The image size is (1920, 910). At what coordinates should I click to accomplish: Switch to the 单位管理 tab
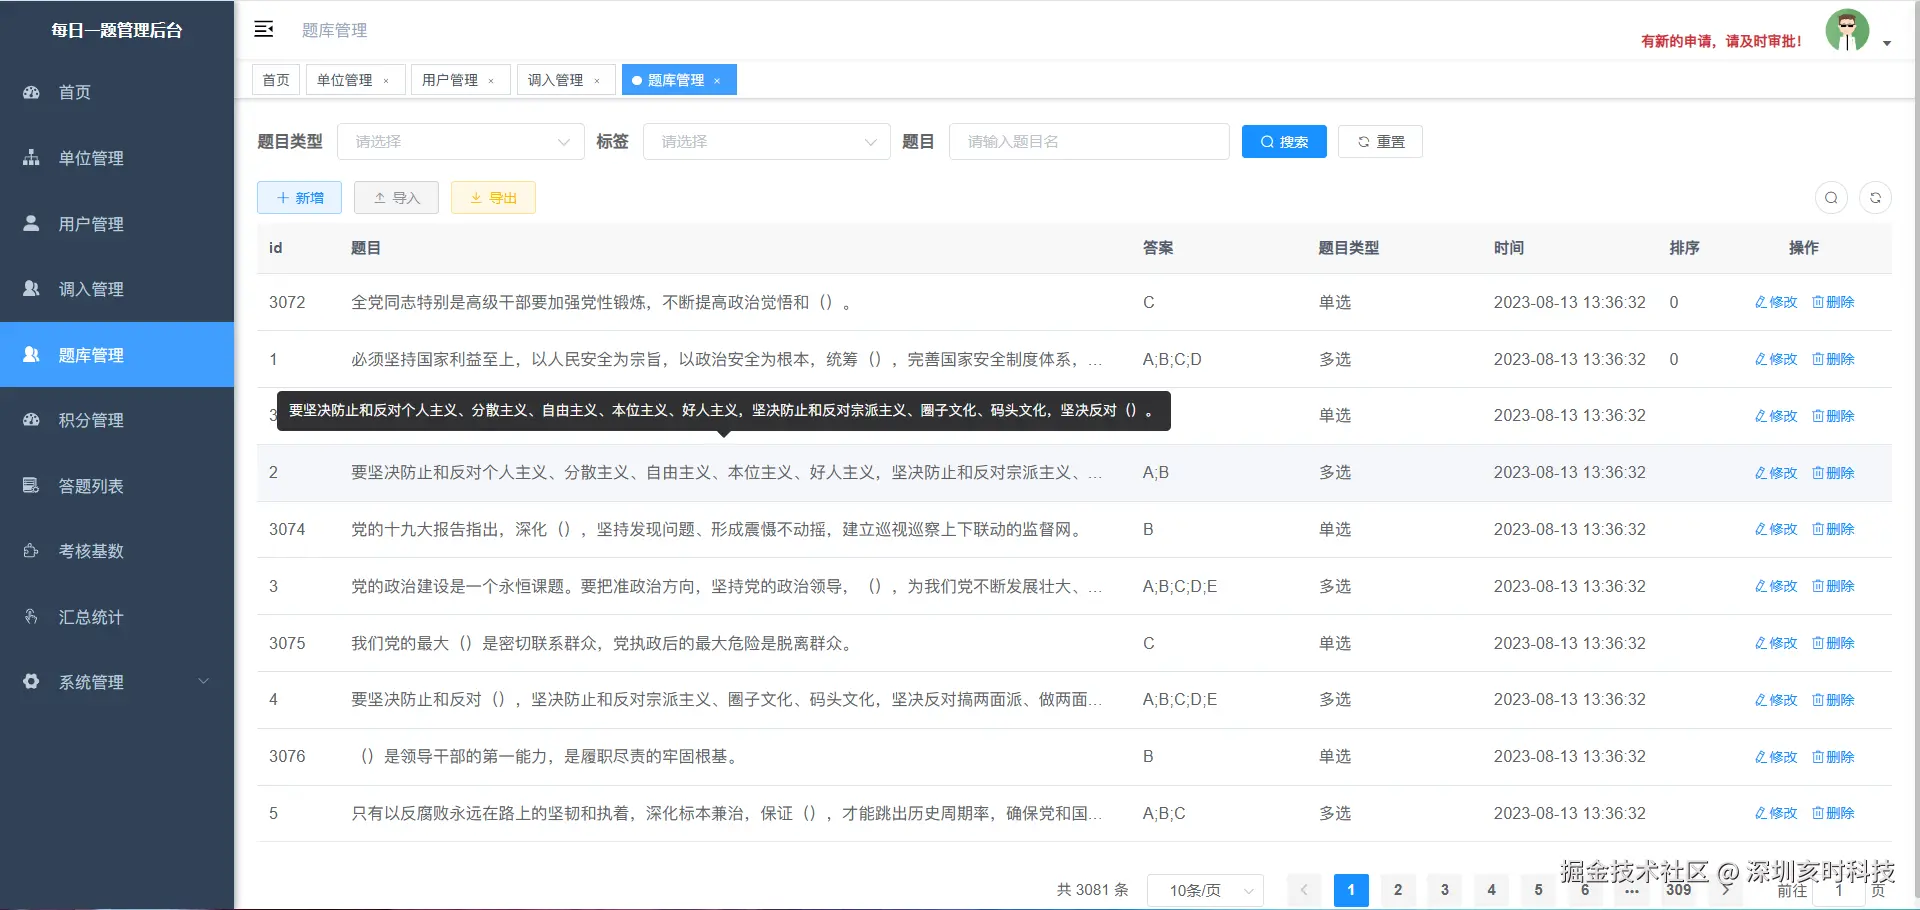[345, 80]
